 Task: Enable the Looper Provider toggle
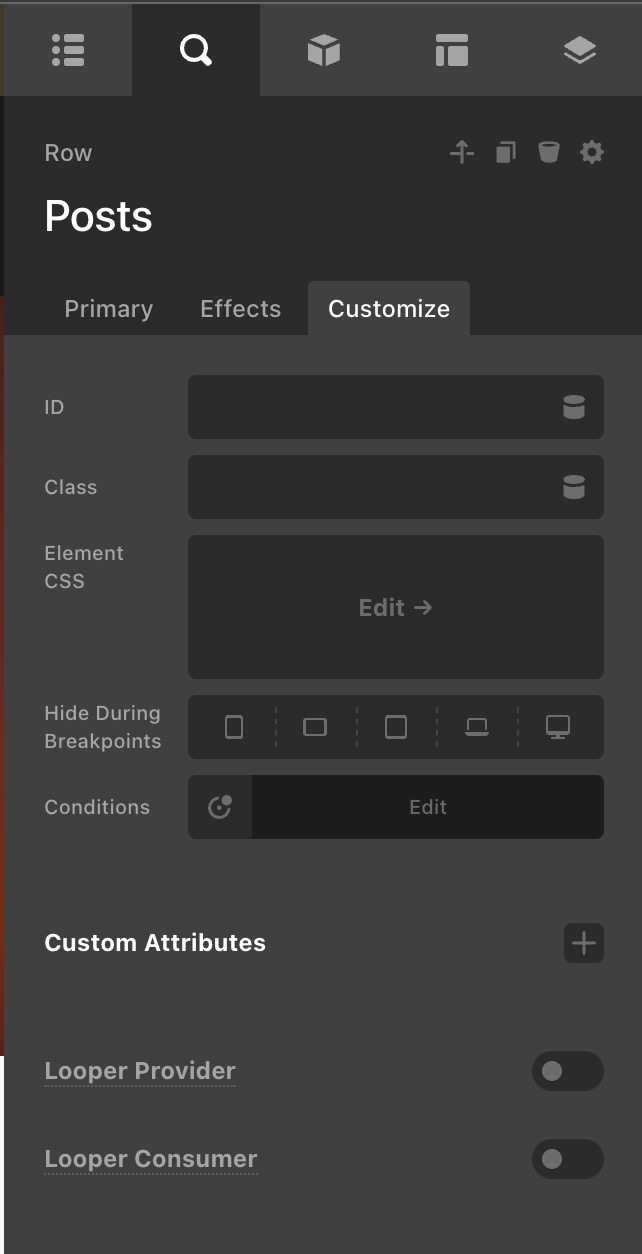(x=567, y=1071)
